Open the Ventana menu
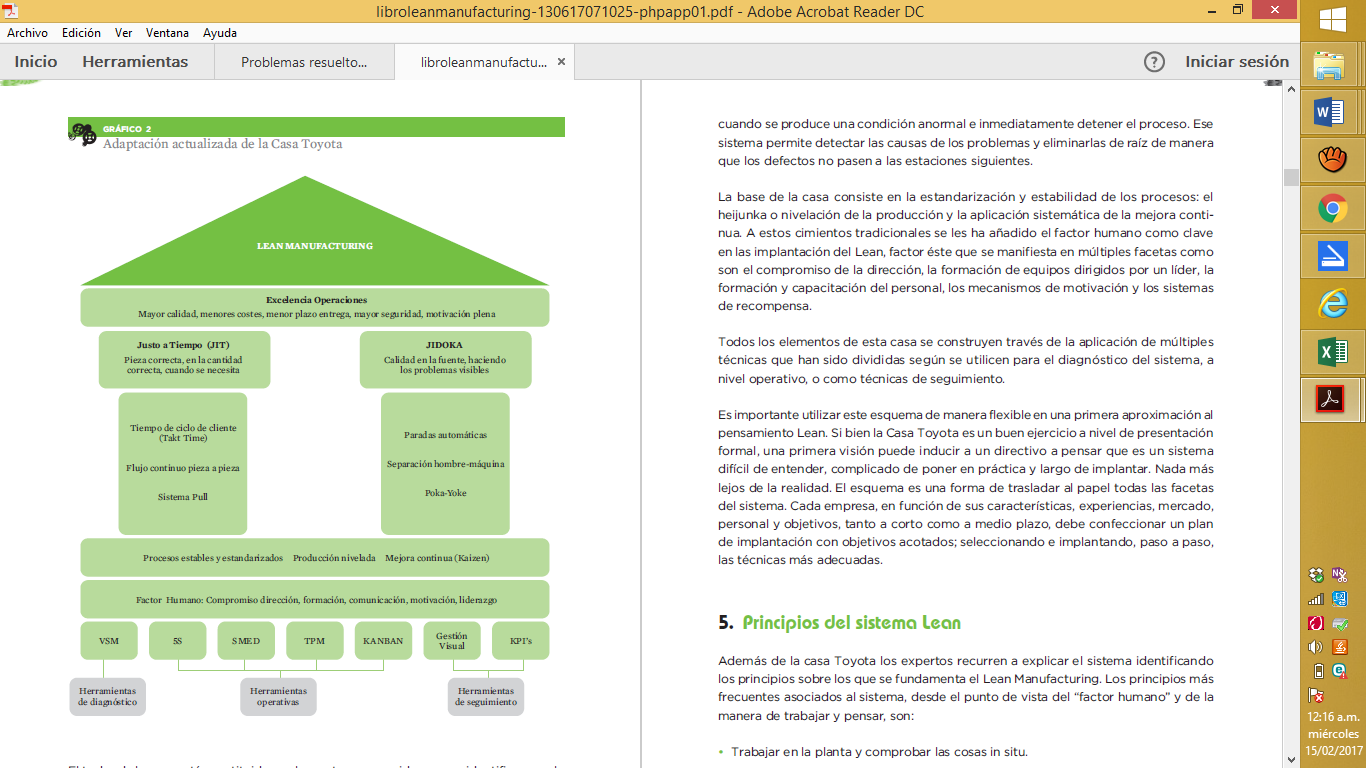Viewport: 1366px width, 768px height. 167,33
